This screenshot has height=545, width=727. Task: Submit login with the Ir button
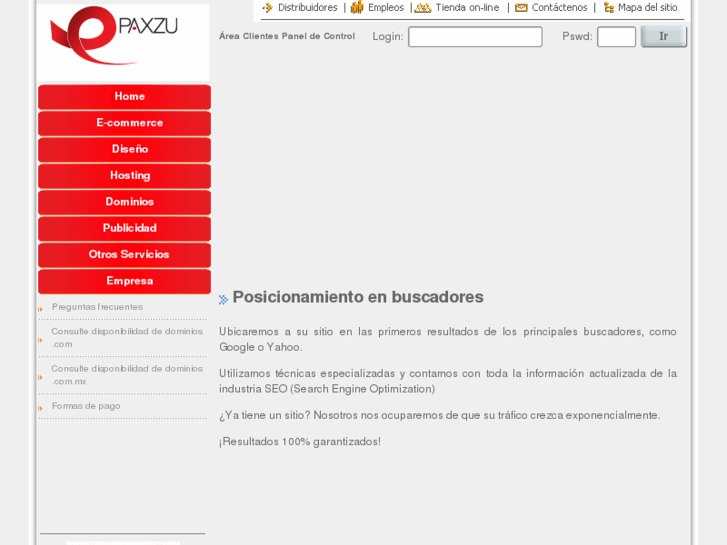663,36
